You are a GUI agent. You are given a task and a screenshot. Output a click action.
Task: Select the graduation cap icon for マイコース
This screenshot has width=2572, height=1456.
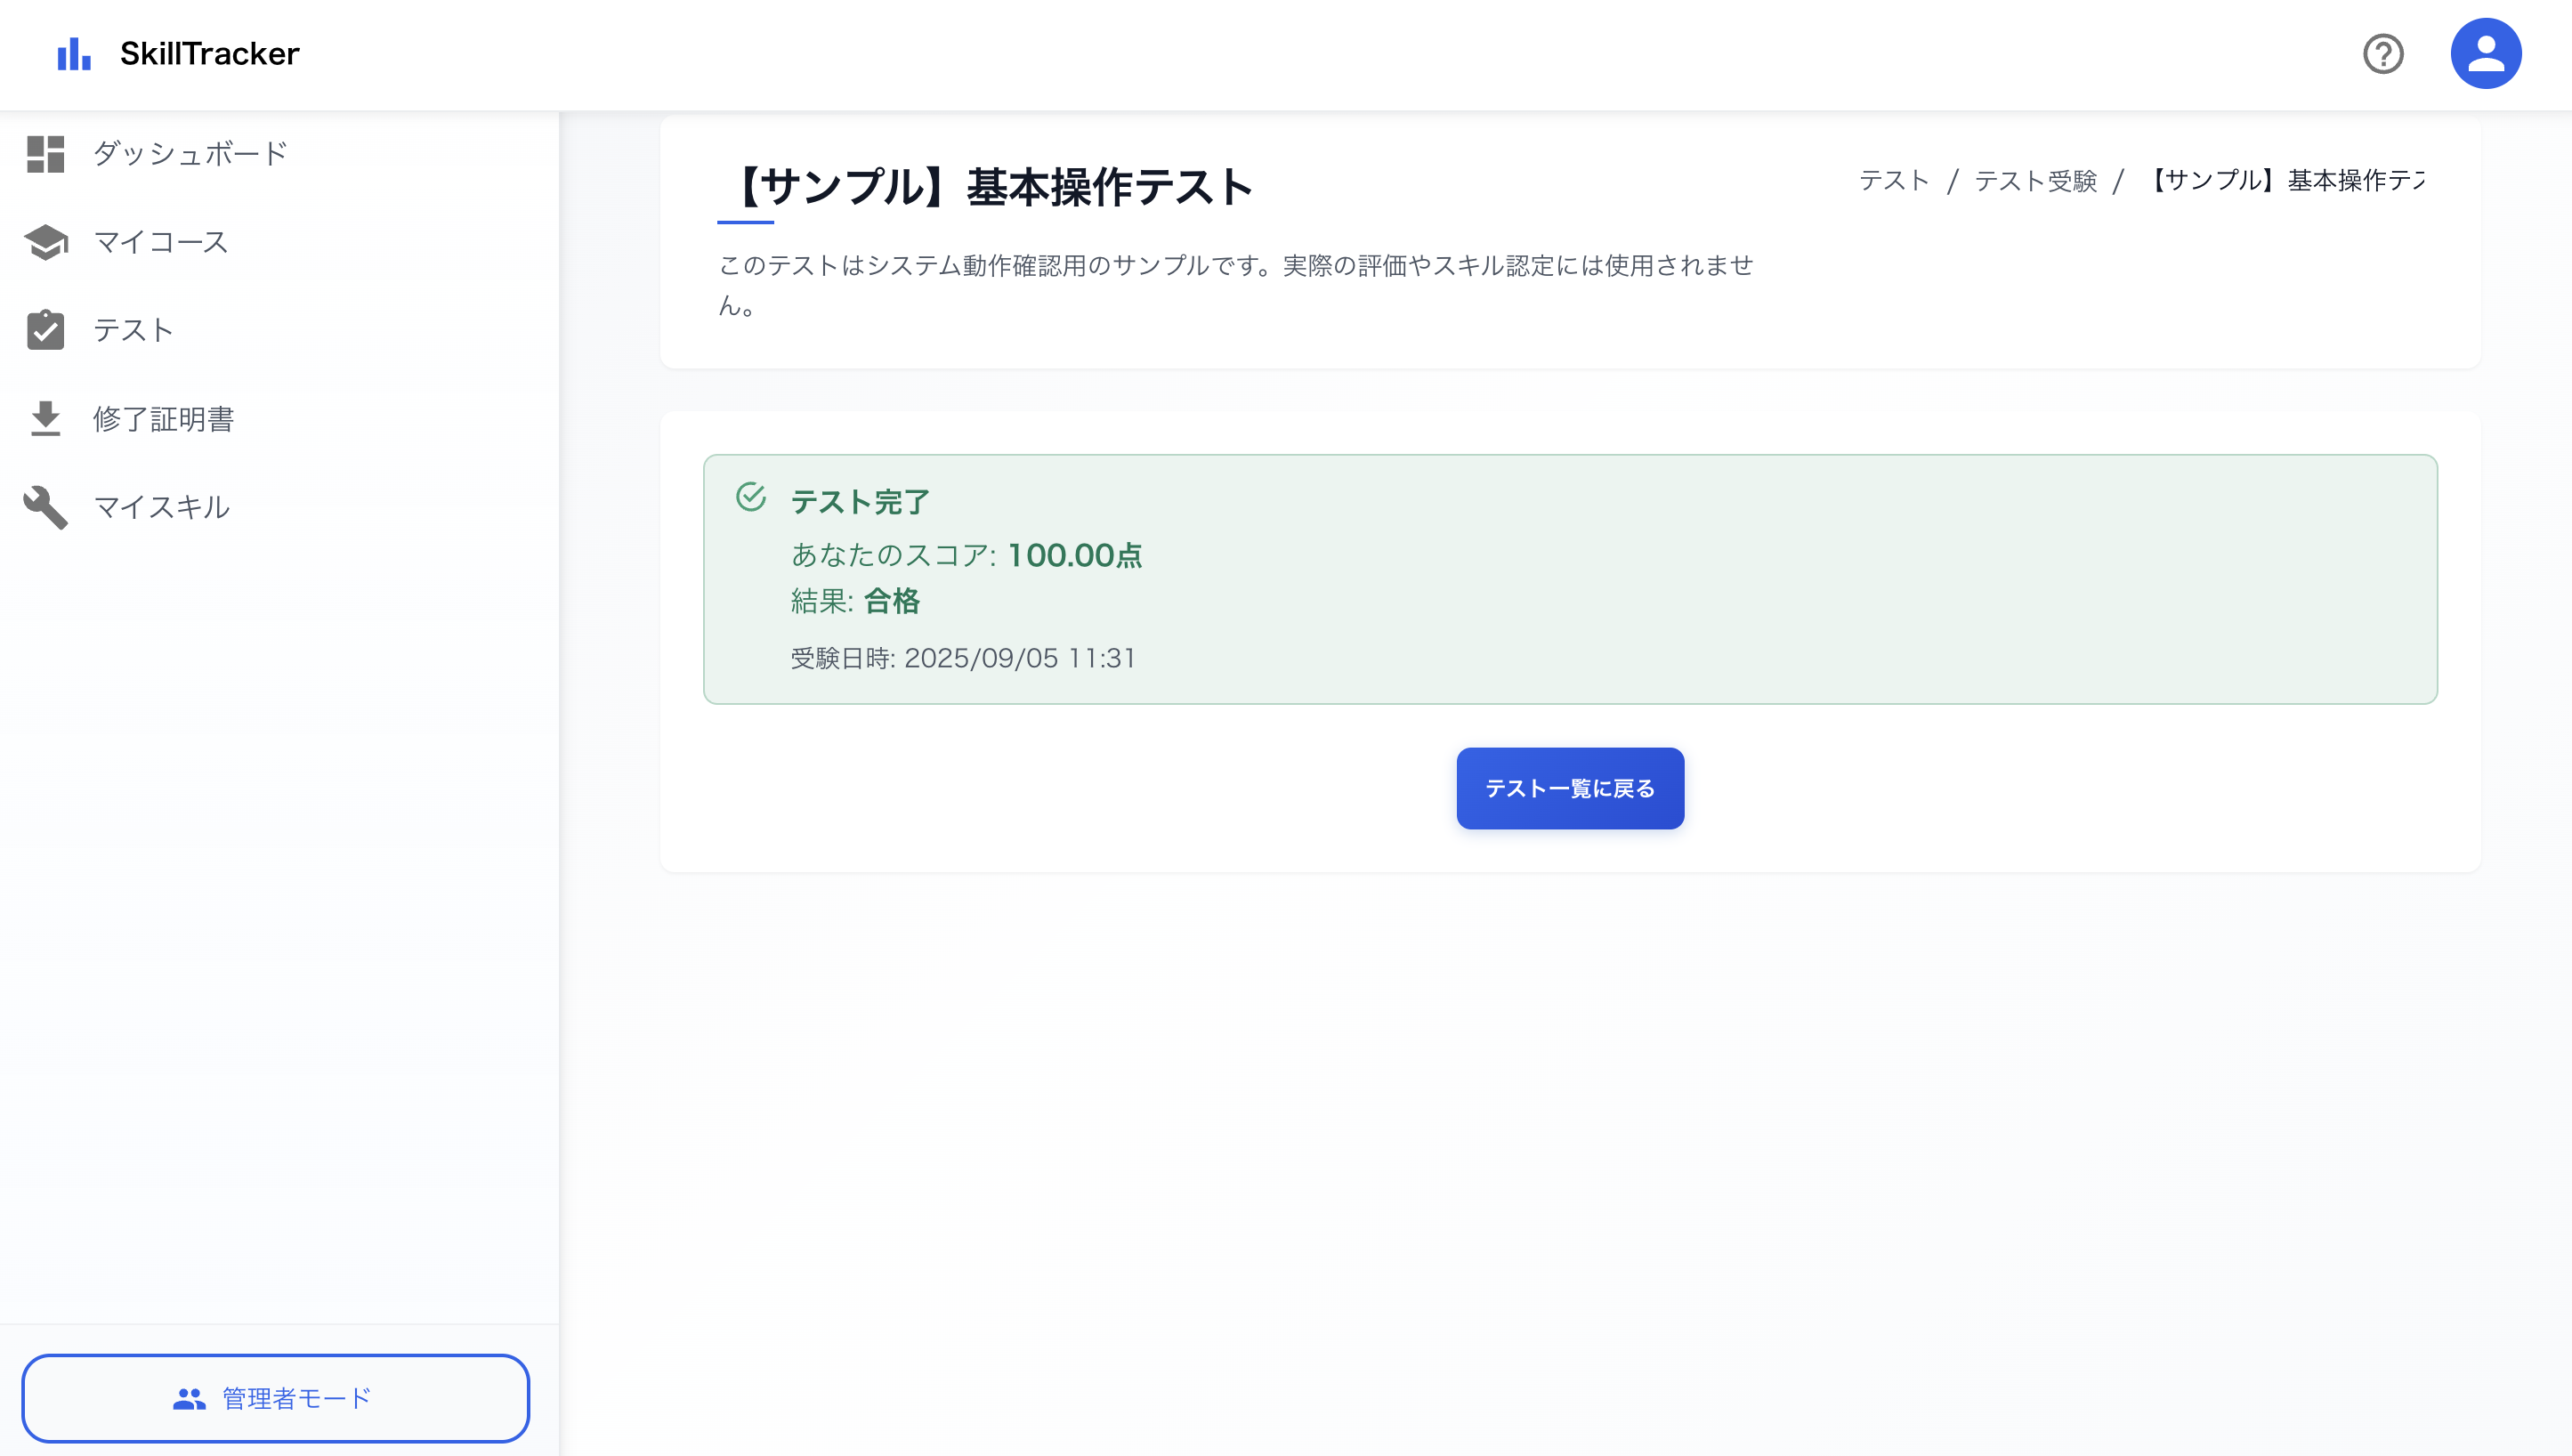45,241
